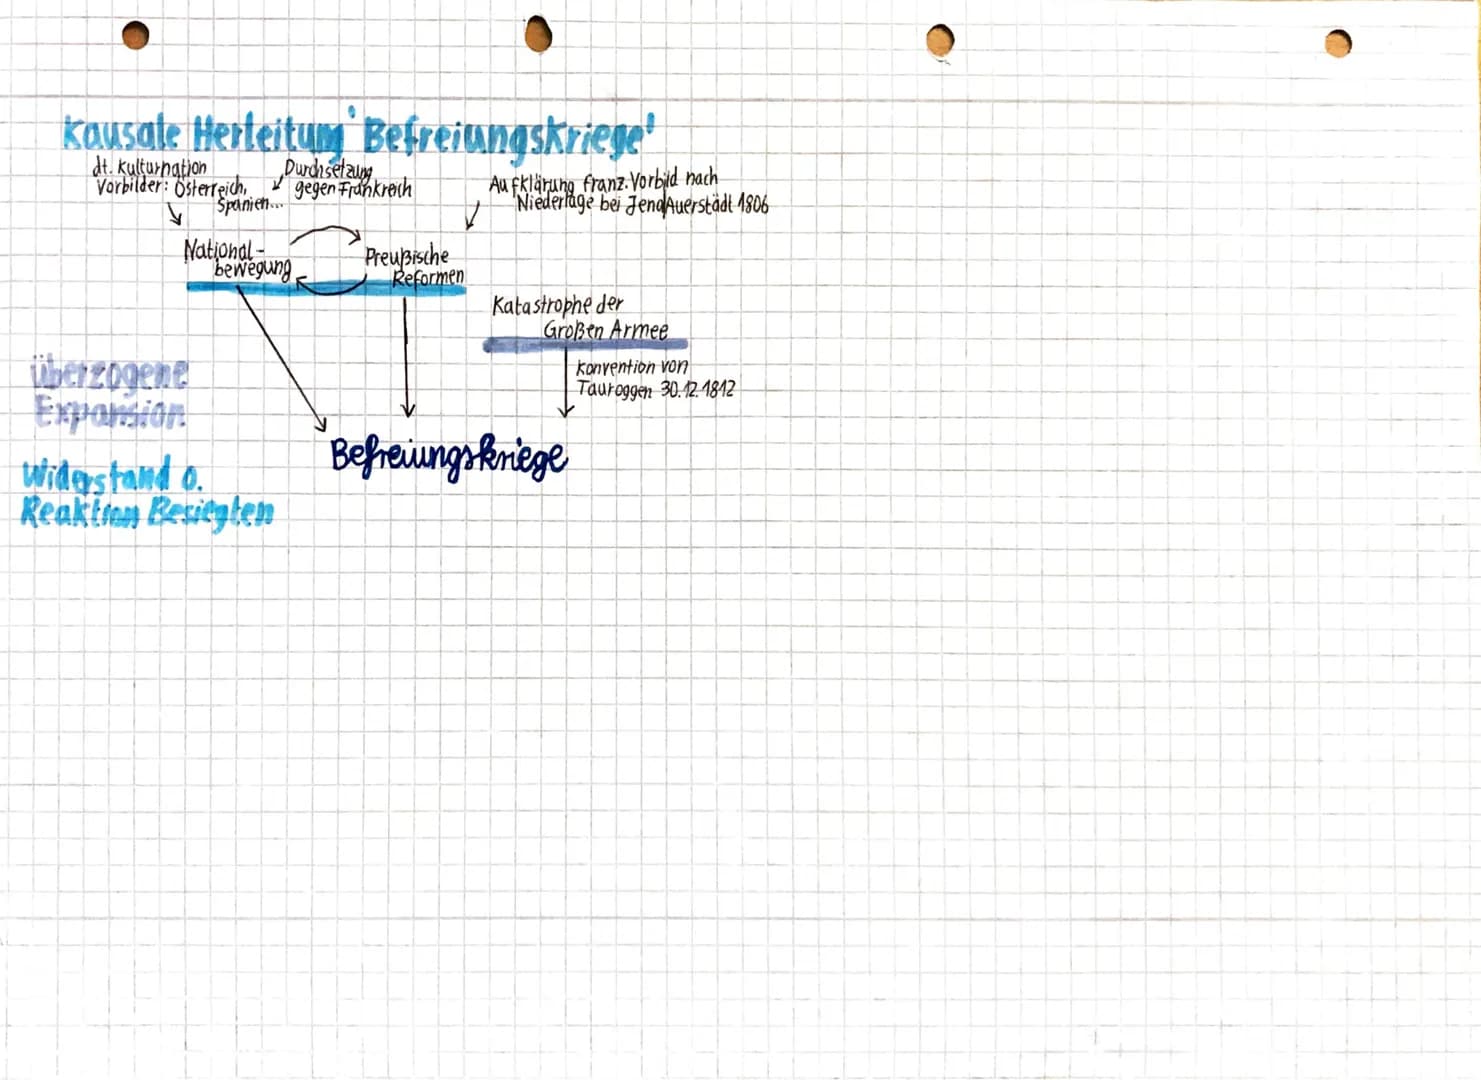
Task: Select the note 'dt. Kulturnation'
Action: [150, 167]
